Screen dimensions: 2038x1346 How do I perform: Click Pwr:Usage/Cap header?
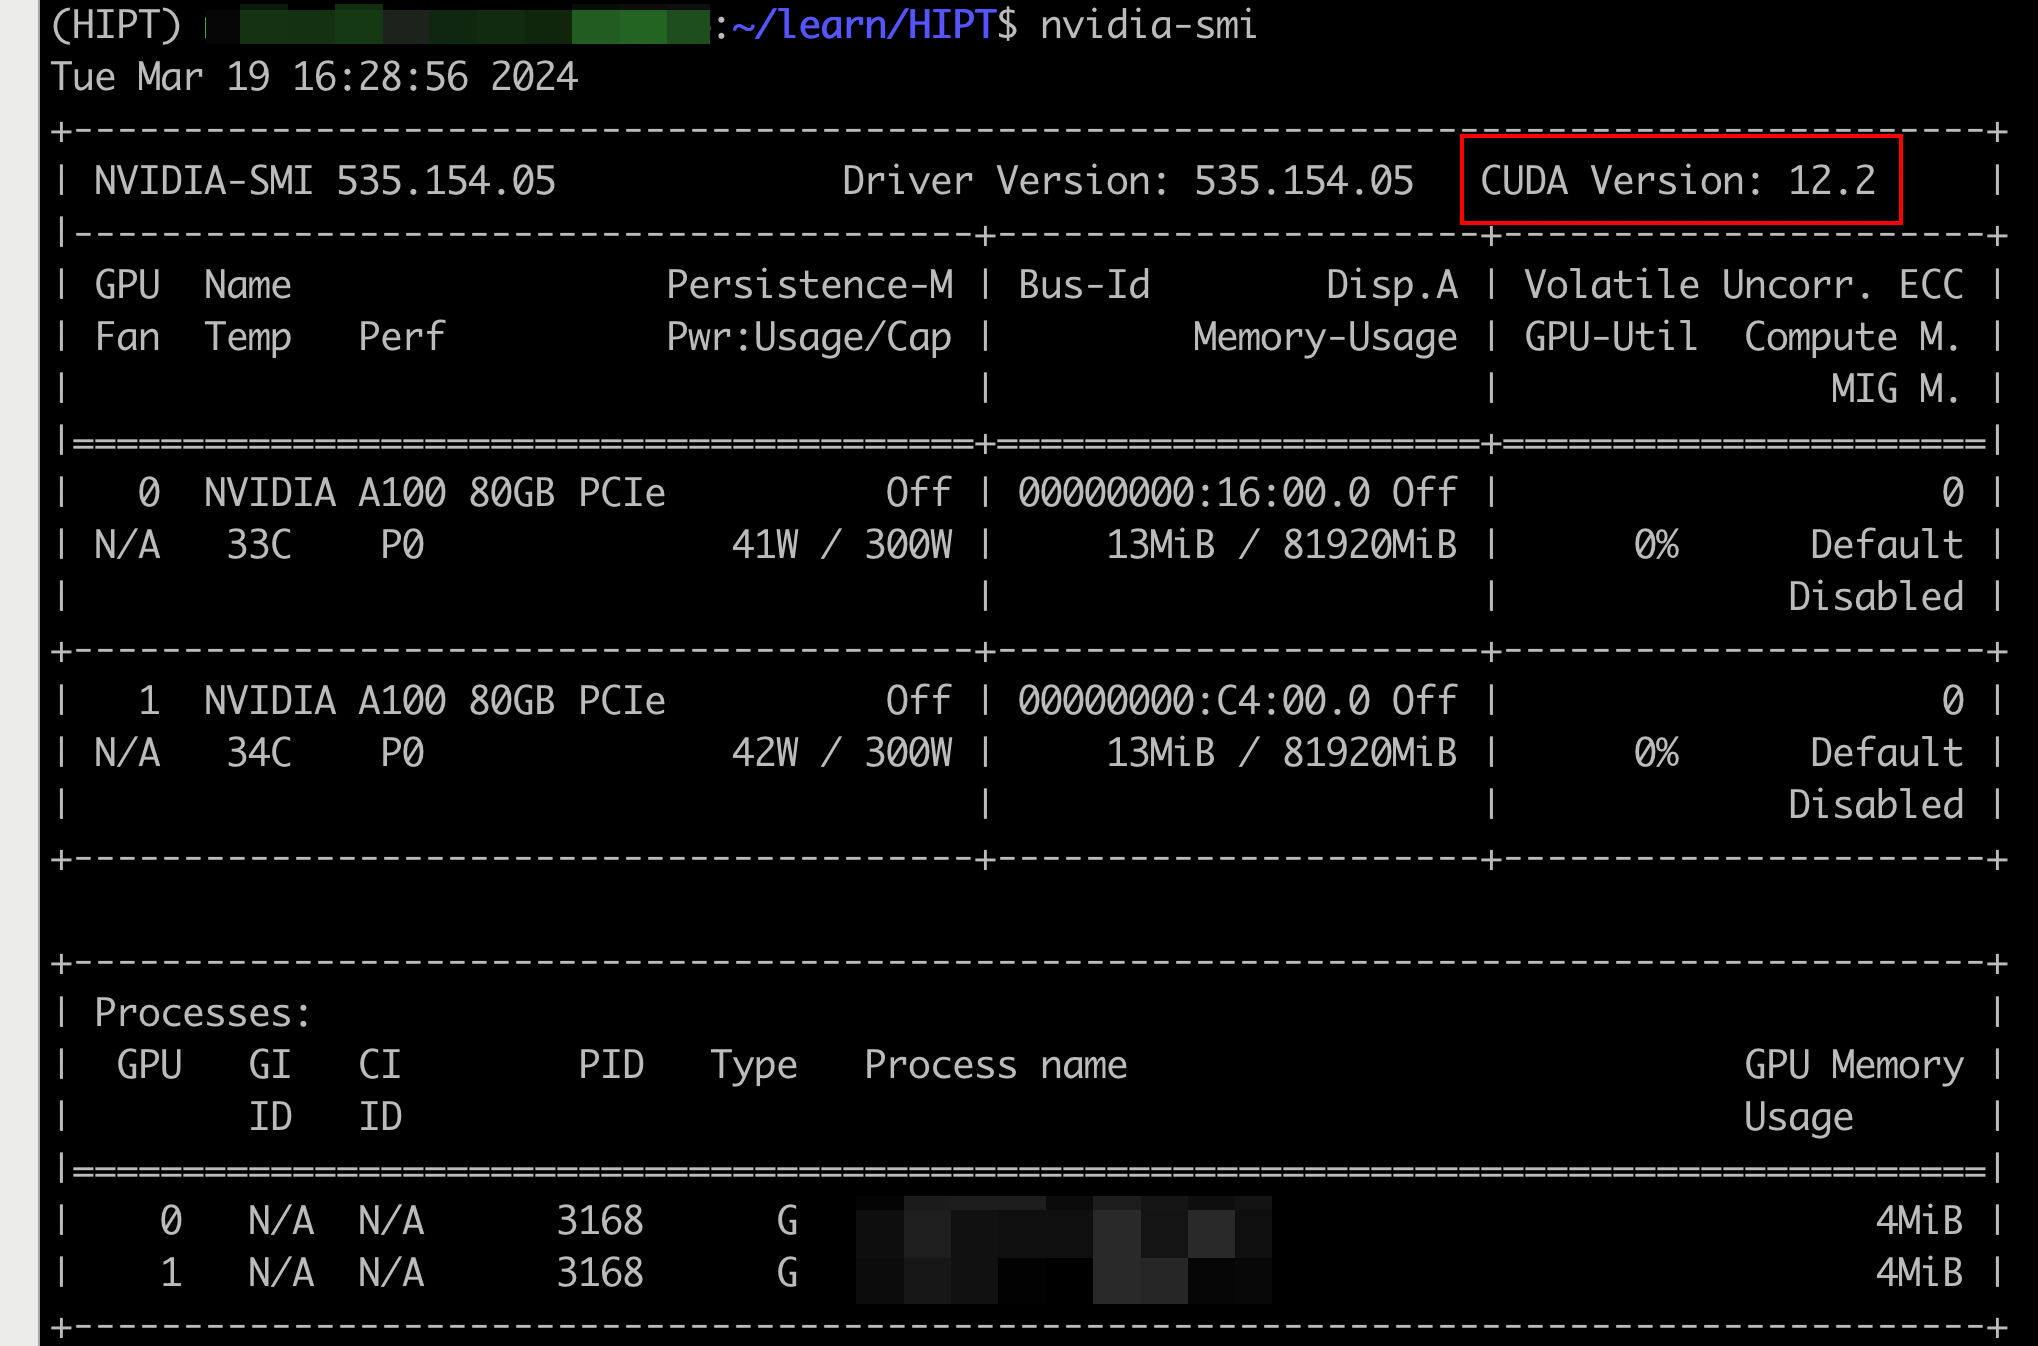click(810, 337)
